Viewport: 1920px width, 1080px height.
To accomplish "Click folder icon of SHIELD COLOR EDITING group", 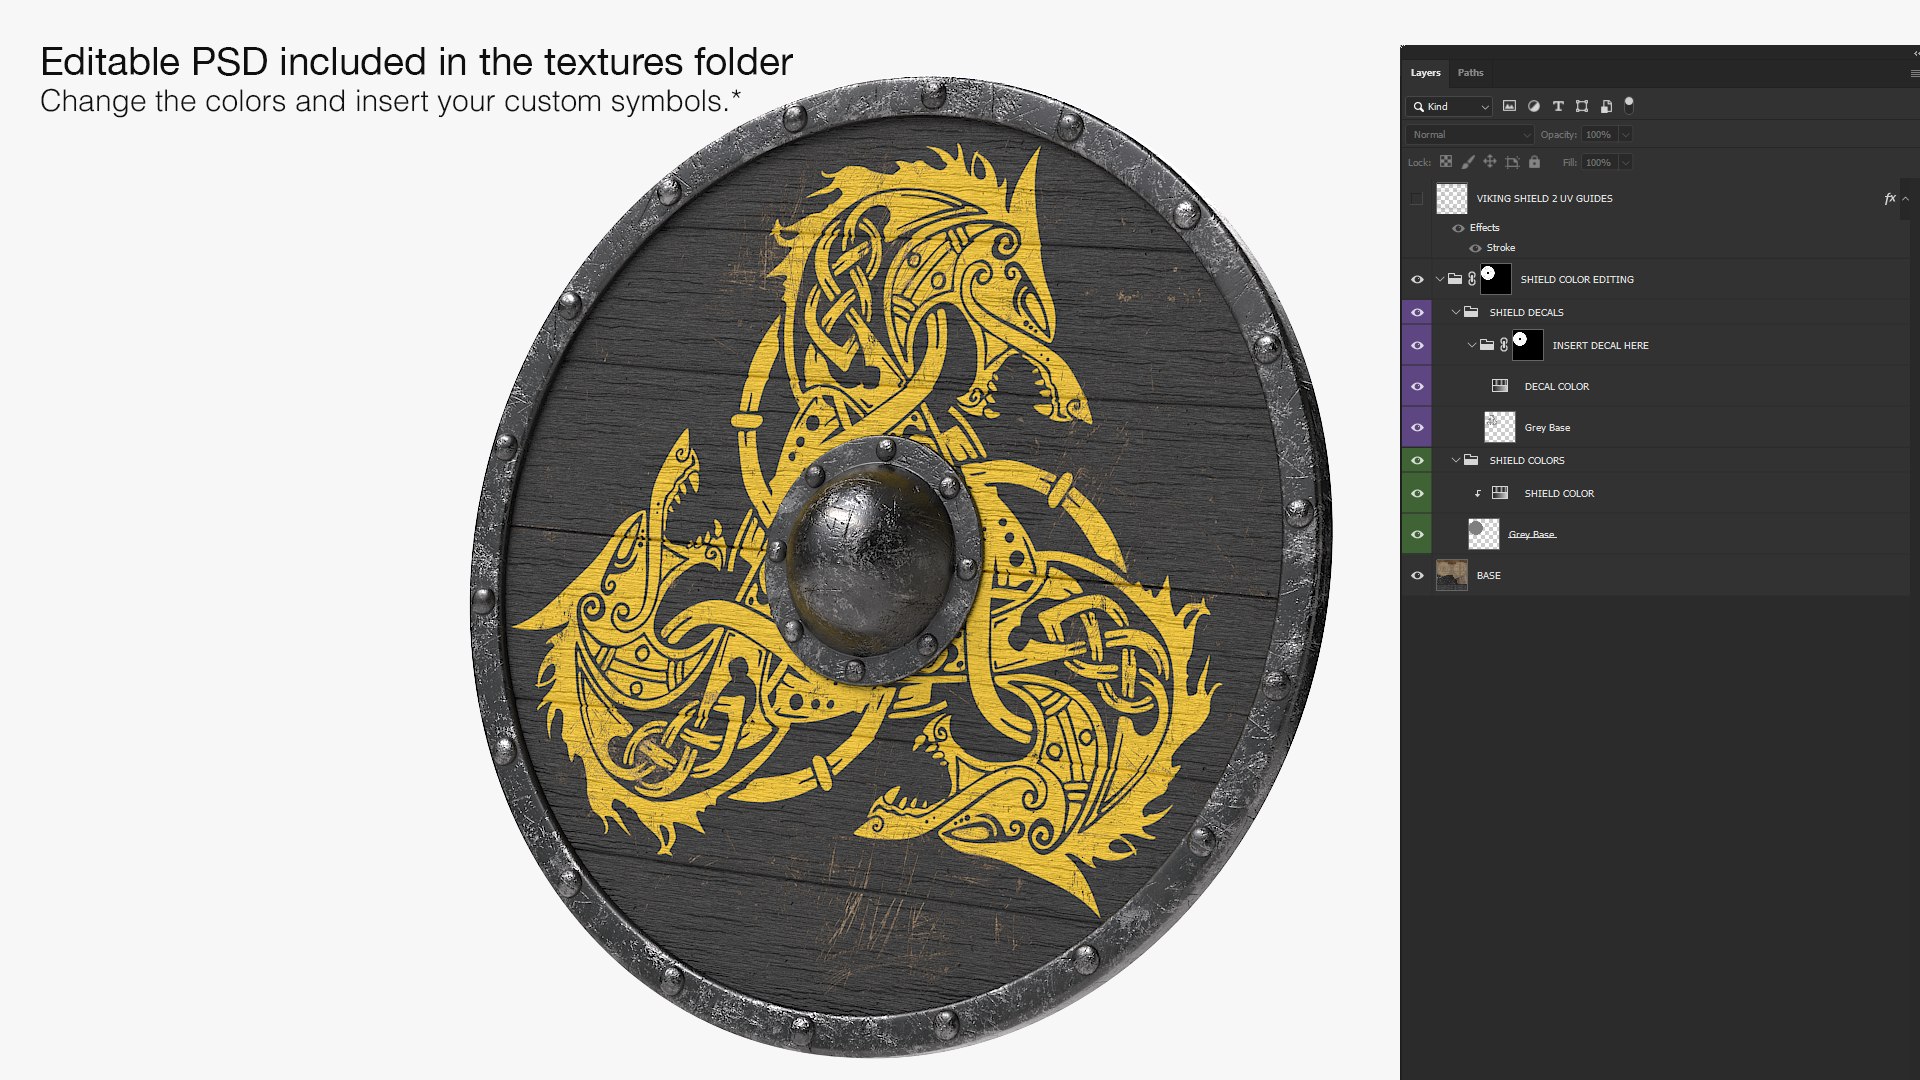I will tap(1455, 279).
